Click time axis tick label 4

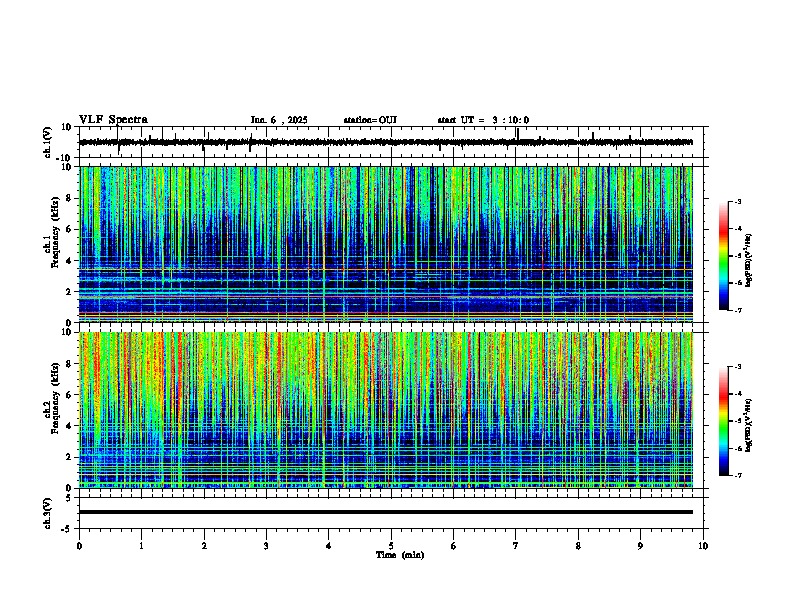click(329, 546)
